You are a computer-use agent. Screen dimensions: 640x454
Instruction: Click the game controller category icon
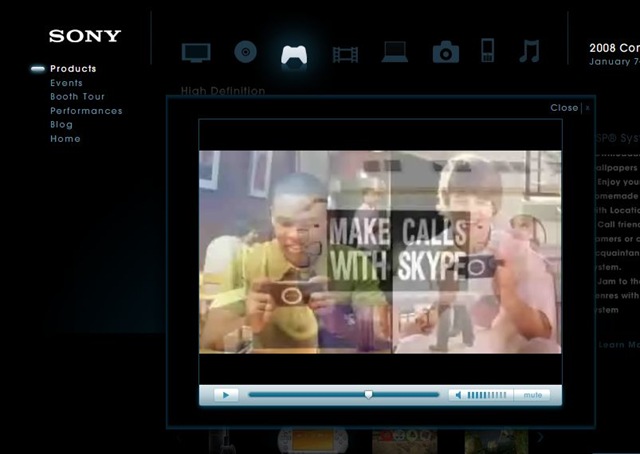(x=294, y=53)
